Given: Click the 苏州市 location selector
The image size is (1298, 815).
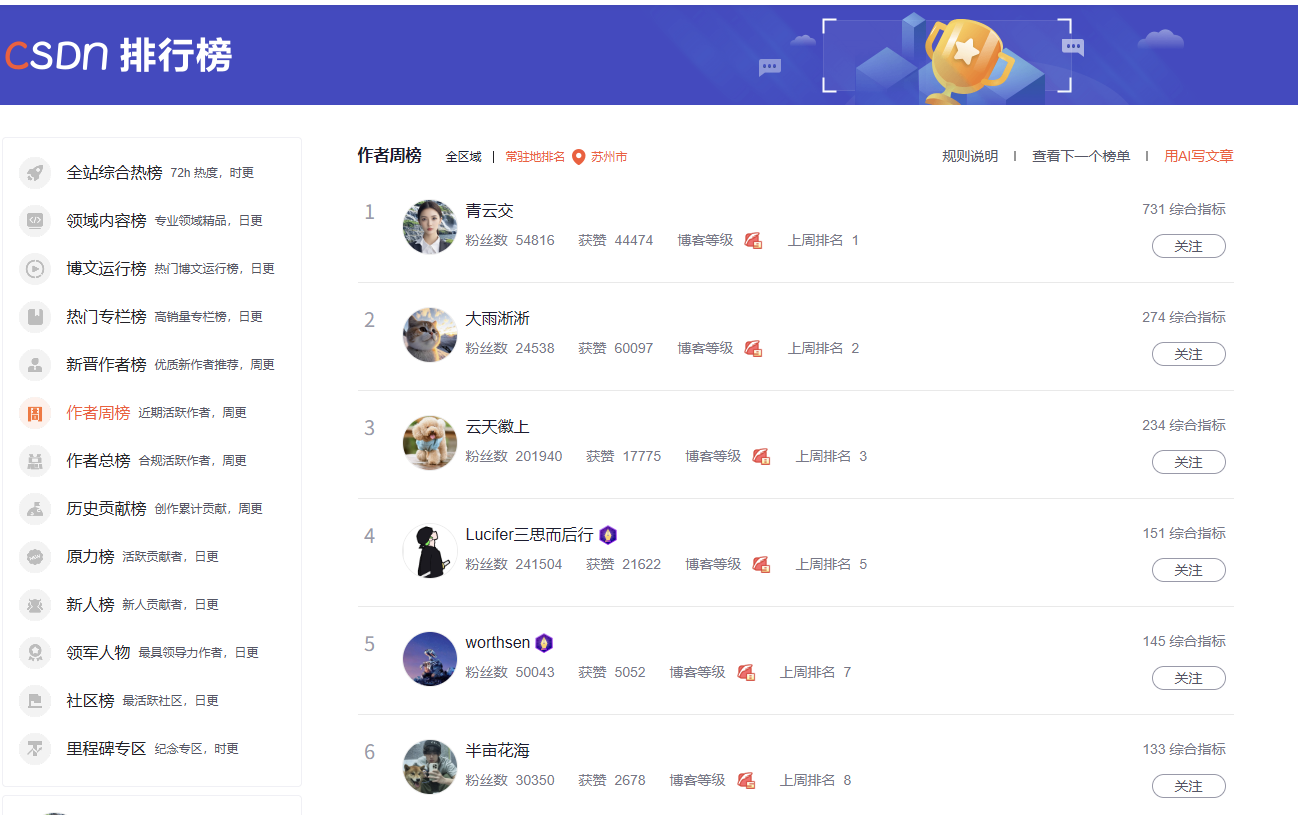Looking at the screenshot, I should coord(609,157).
